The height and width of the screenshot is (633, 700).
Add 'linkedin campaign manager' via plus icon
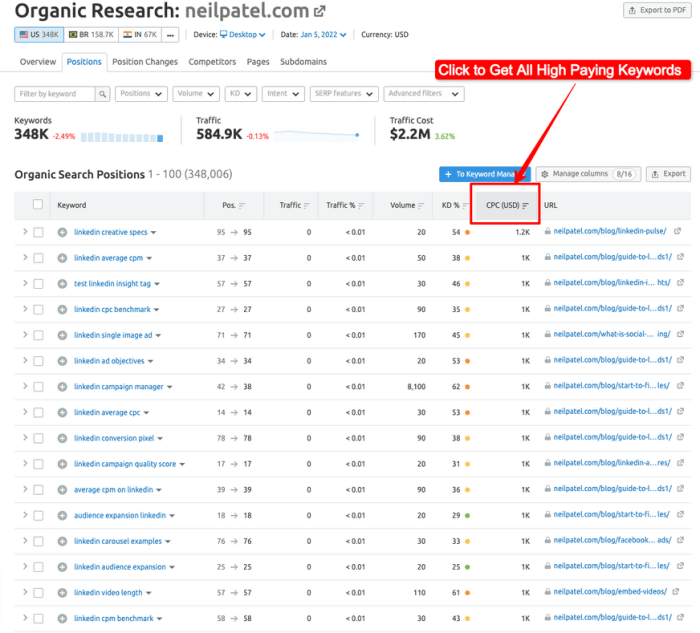[x=62, y=387]
